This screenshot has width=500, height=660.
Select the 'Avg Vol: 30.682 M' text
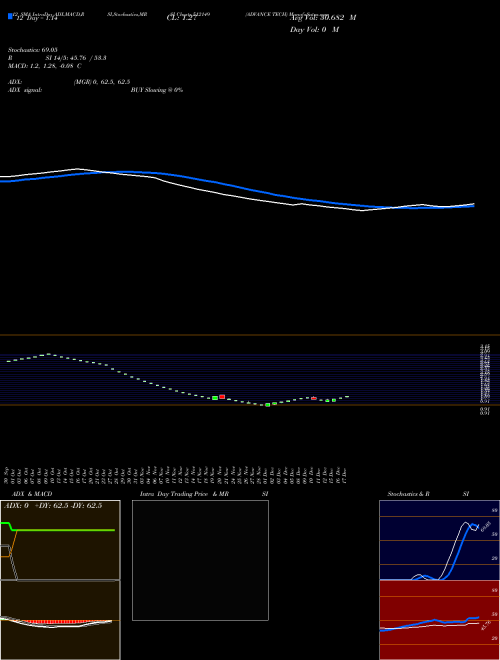click(x=323, y=18)
